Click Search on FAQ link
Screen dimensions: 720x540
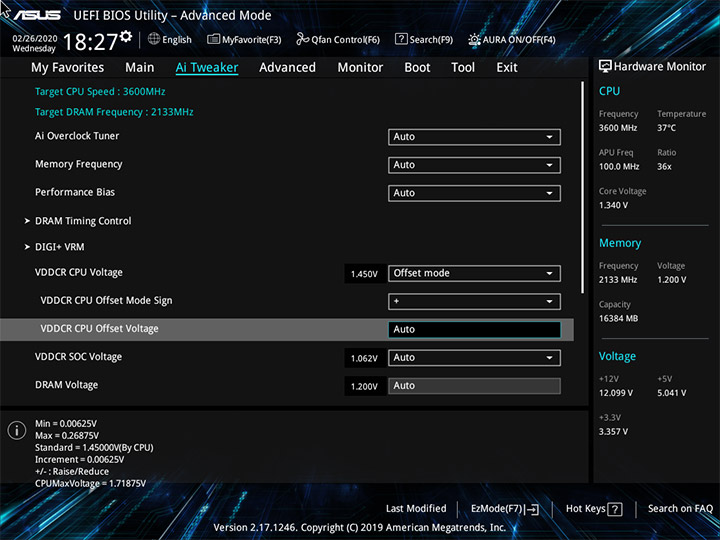coord(681,508)
